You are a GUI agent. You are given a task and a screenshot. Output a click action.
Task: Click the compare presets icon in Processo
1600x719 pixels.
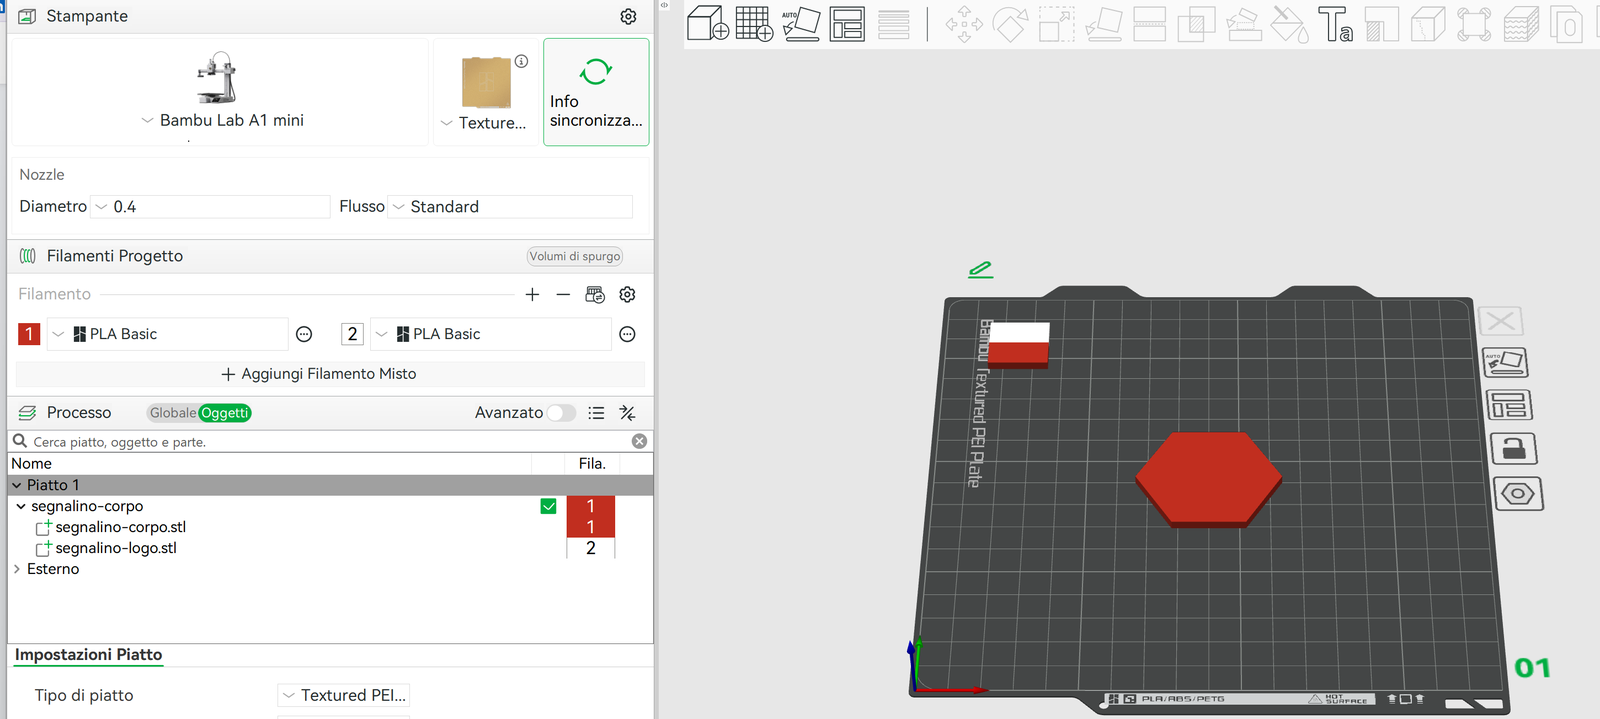pos(627,413)
